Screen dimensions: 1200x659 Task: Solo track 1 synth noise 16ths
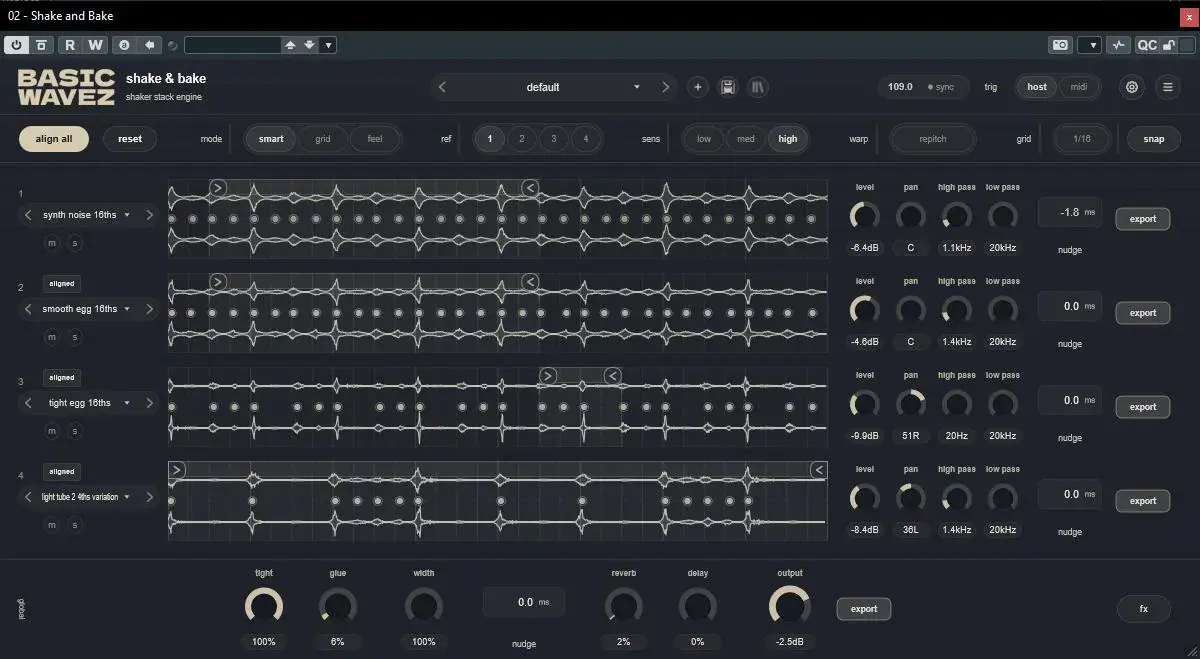[x=74, y=243]
